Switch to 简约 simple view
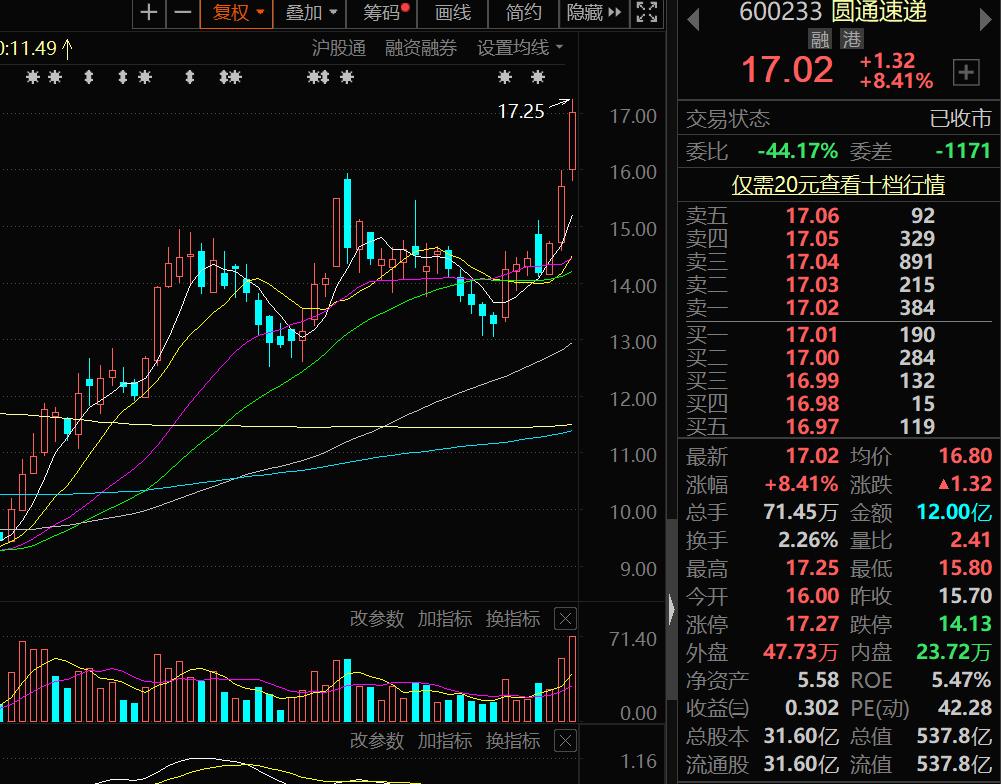1001x784 pixels. 523,13
